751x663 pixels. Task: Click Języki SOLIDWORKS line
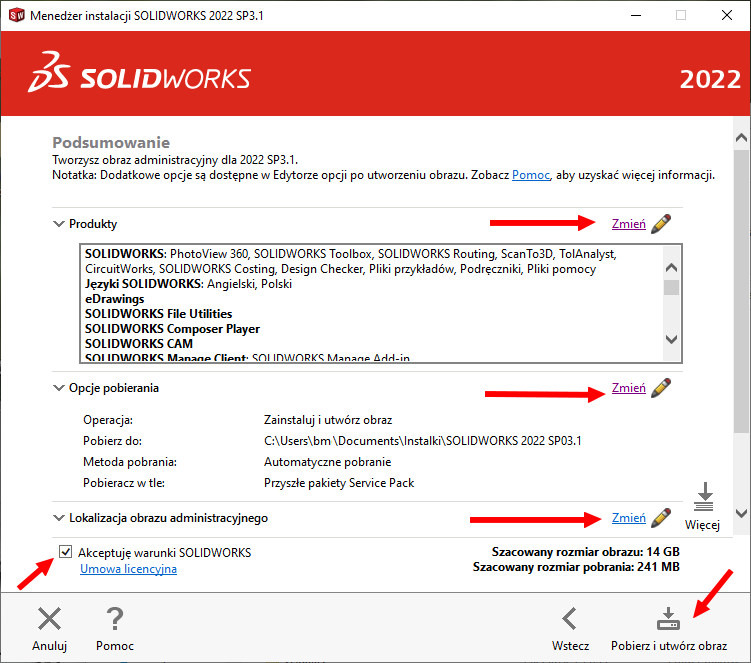(x=188, y=284)
